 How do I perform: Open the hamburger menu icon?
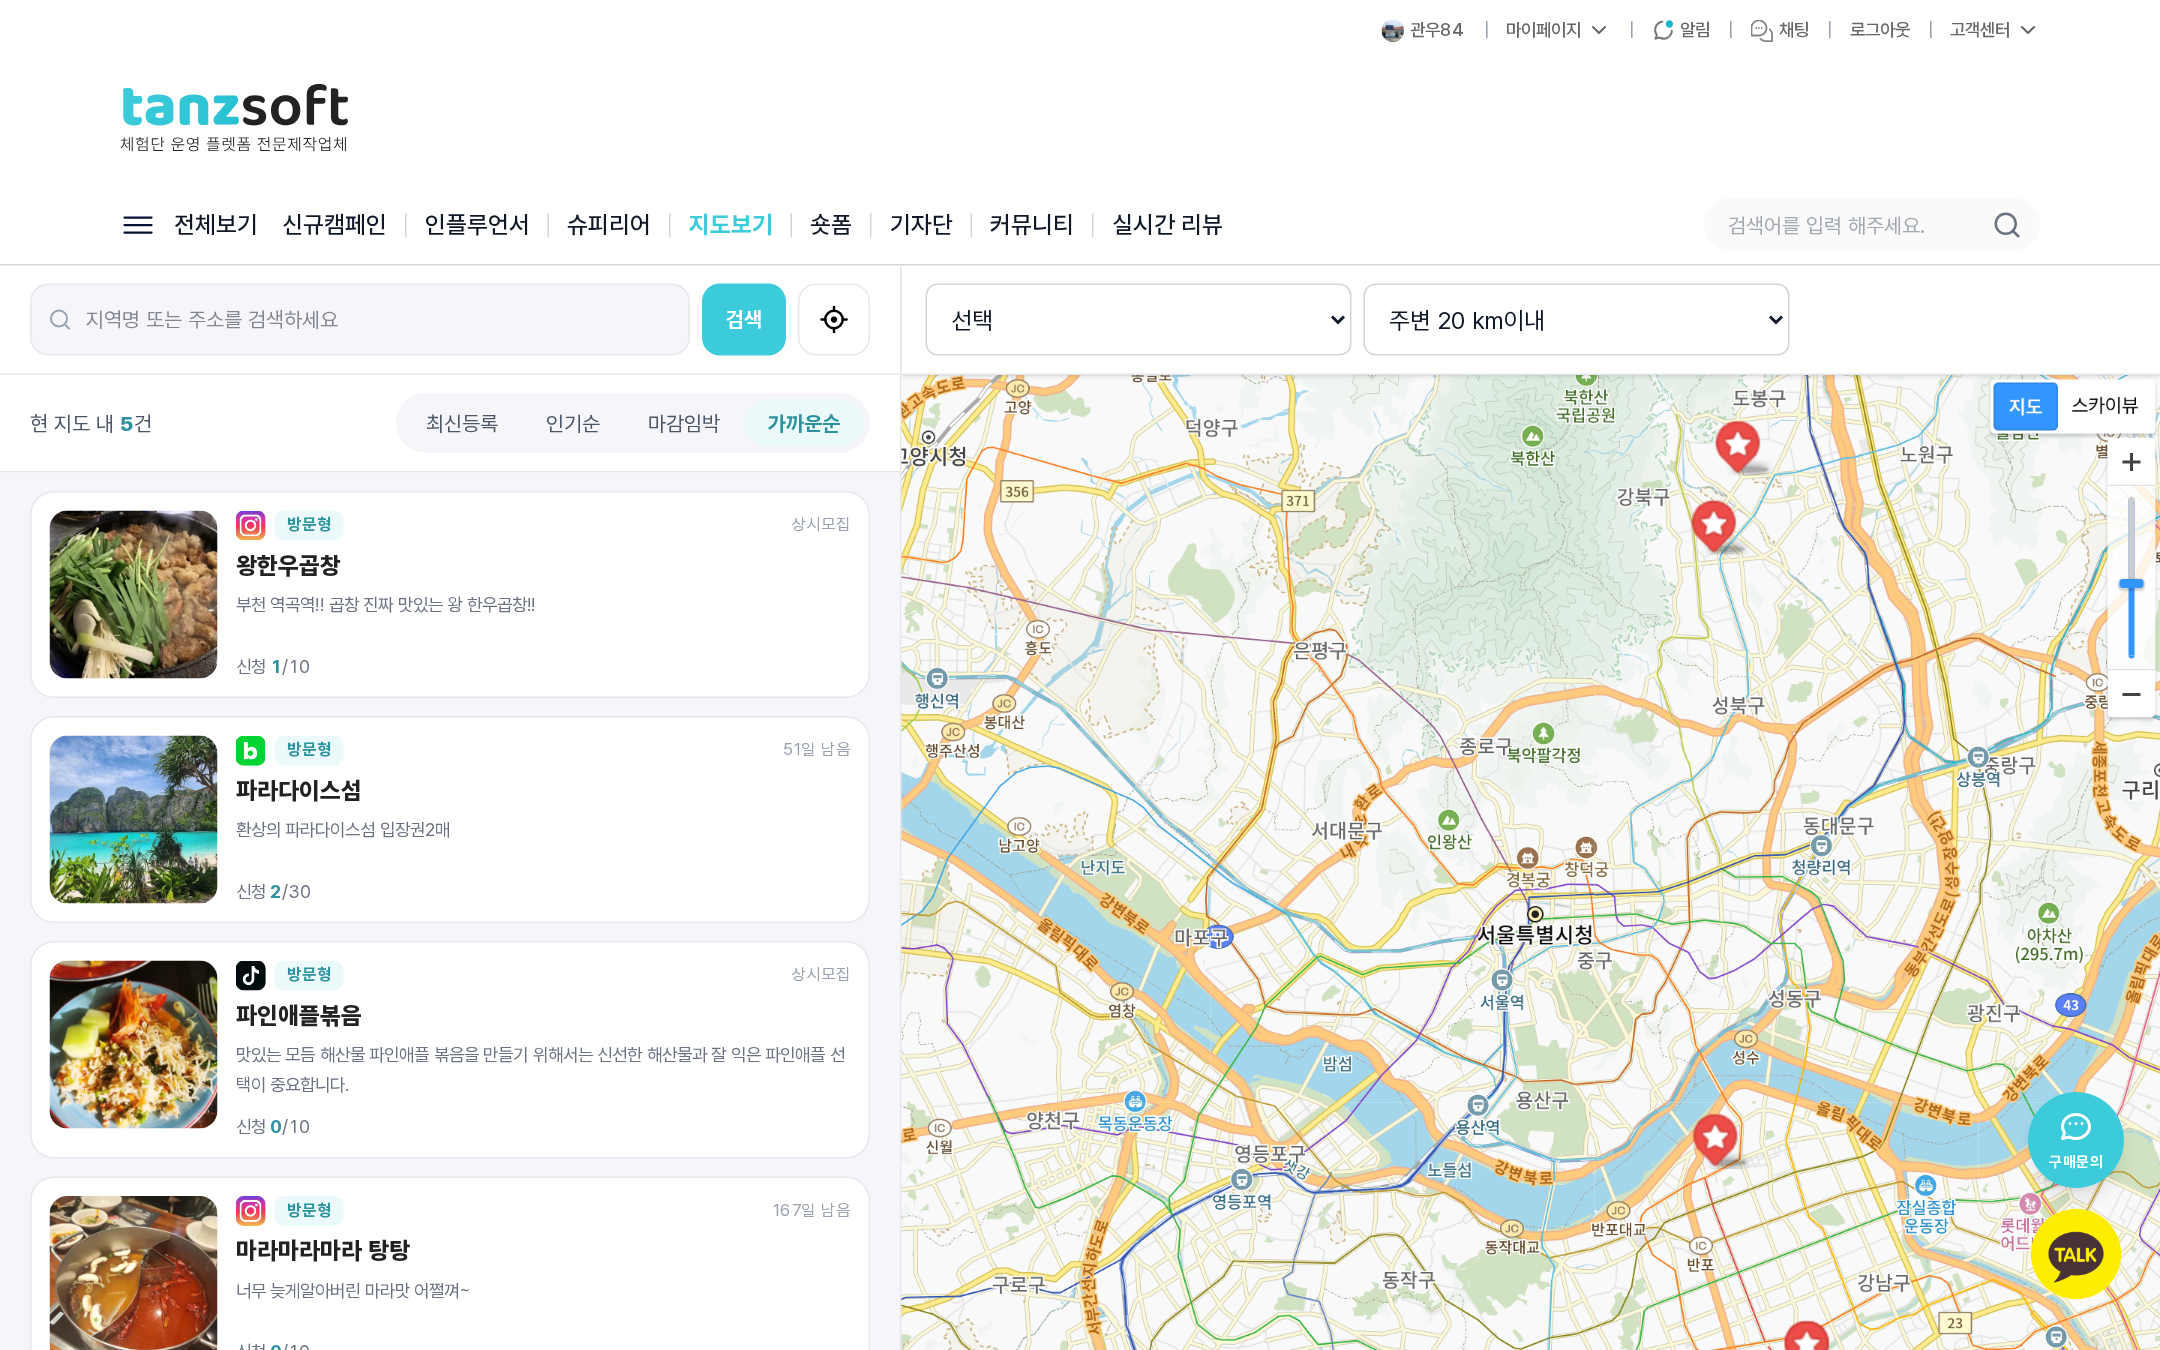[x=138, y=225]
